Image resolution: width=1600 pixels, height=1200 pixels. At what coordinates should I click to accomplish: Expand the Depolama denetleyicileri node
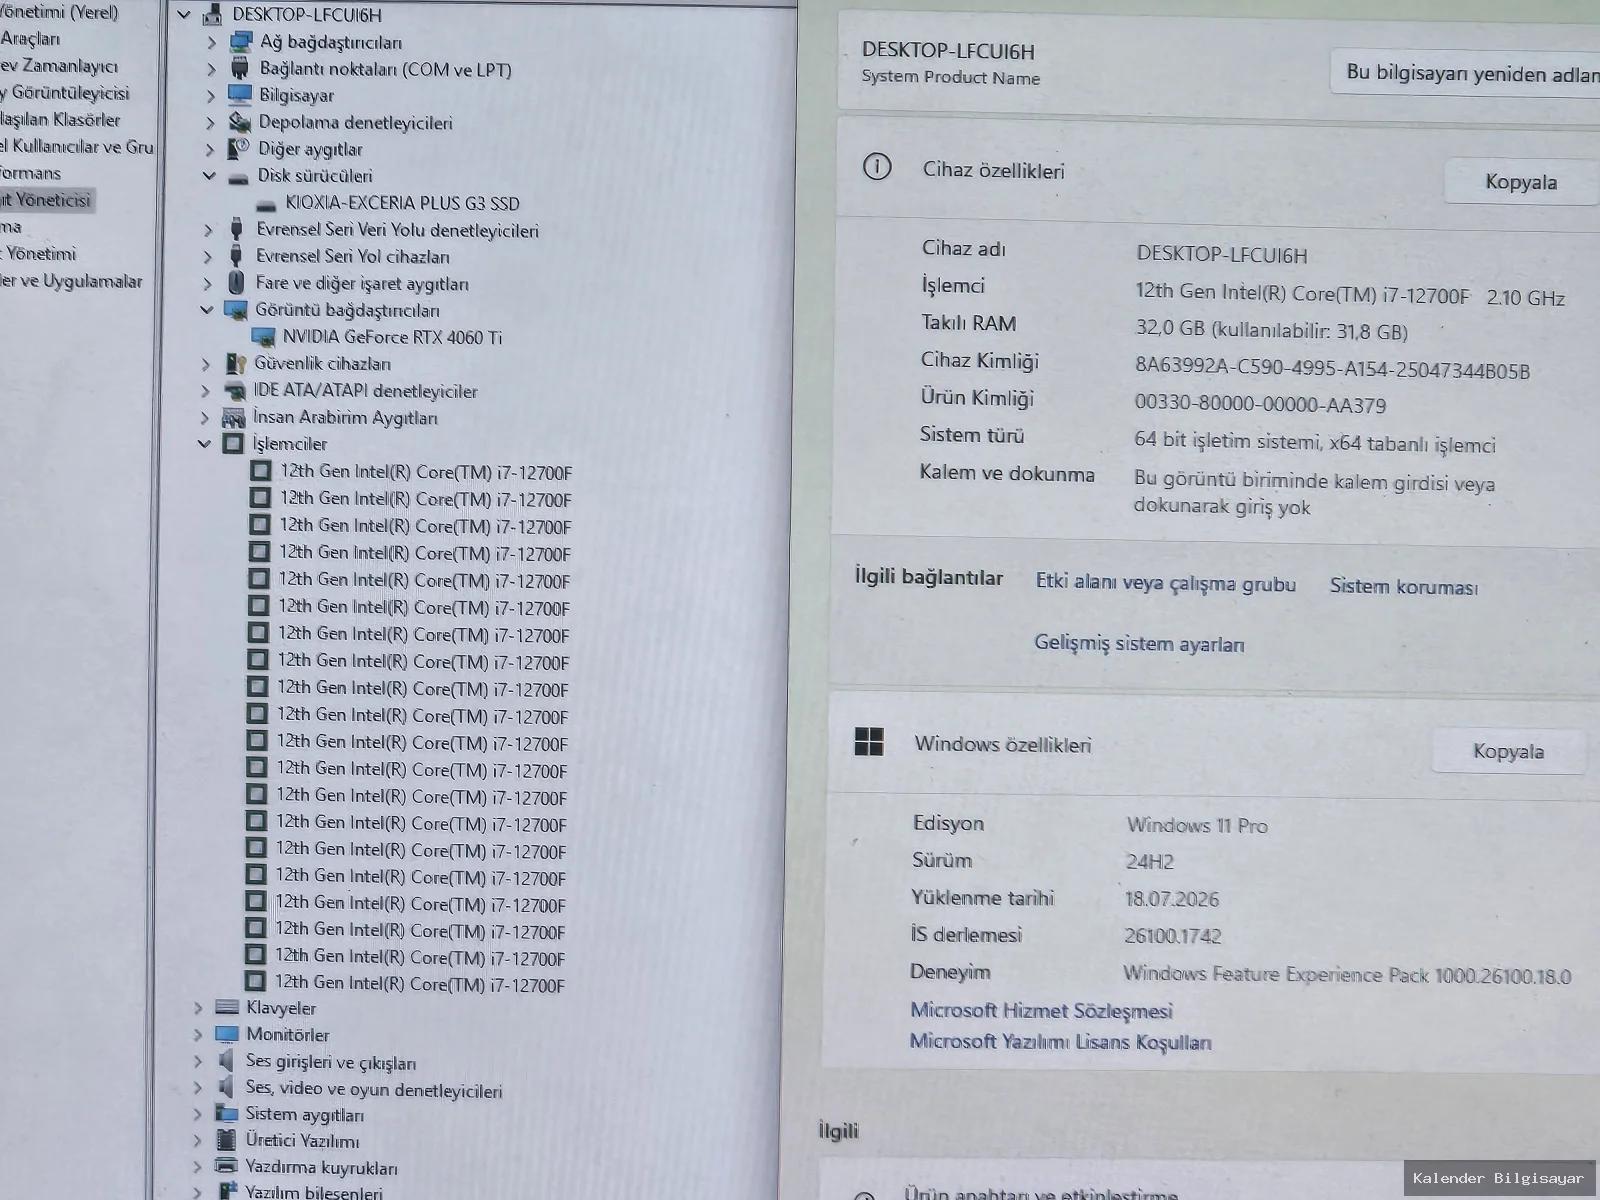click(210, 123)
